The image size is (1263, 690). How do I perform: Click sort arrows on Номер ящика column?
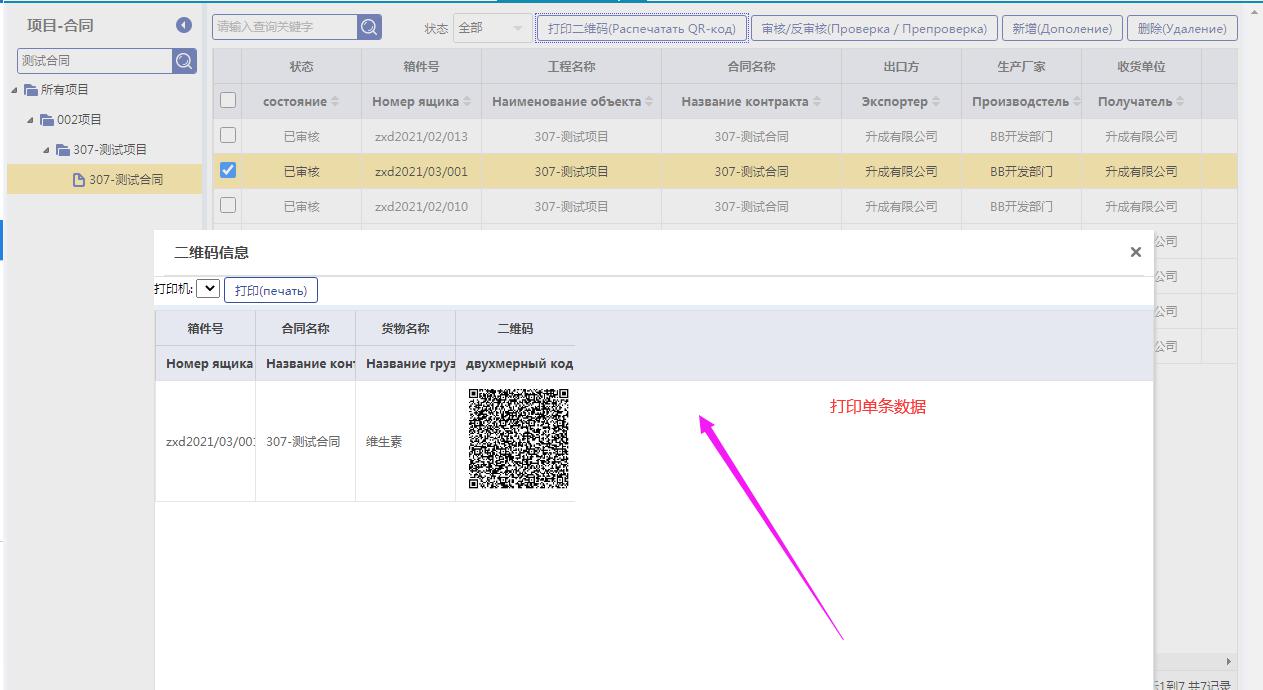click(467, 102)
